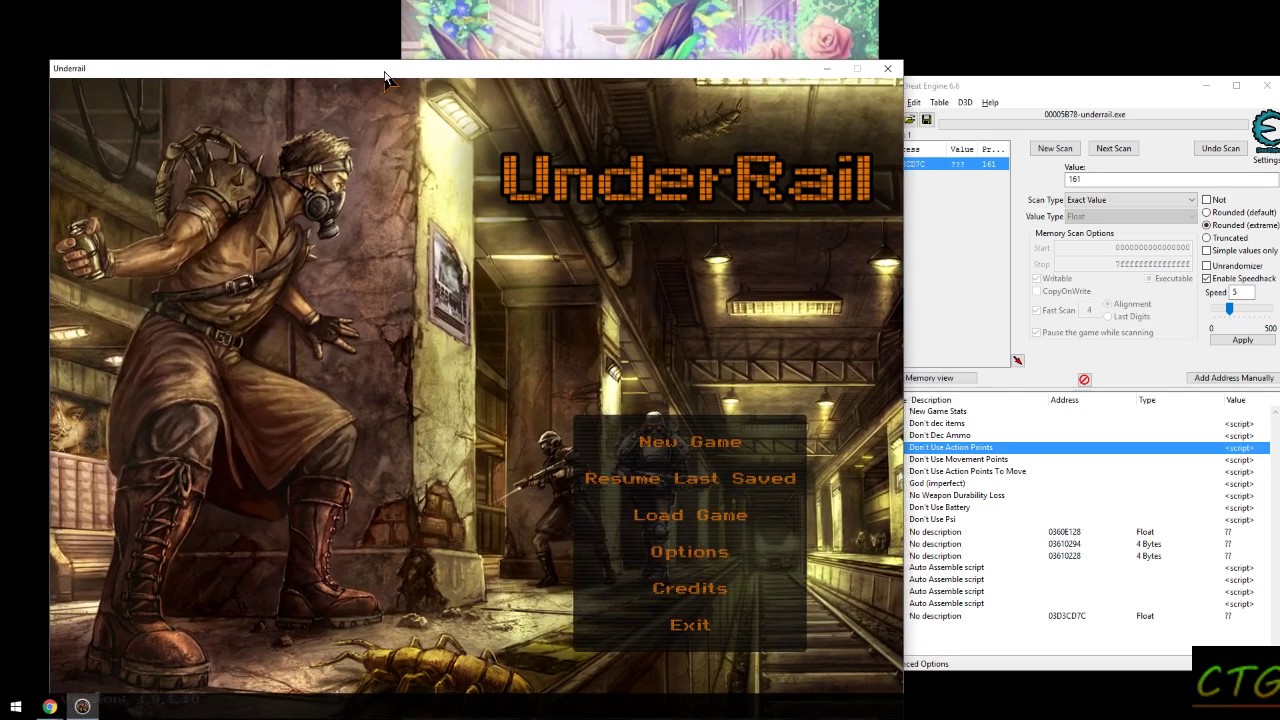This screenshot has height=720, width=1280.
Task: Toggle Pause the game while scanning
Action: coord(1037,332)
